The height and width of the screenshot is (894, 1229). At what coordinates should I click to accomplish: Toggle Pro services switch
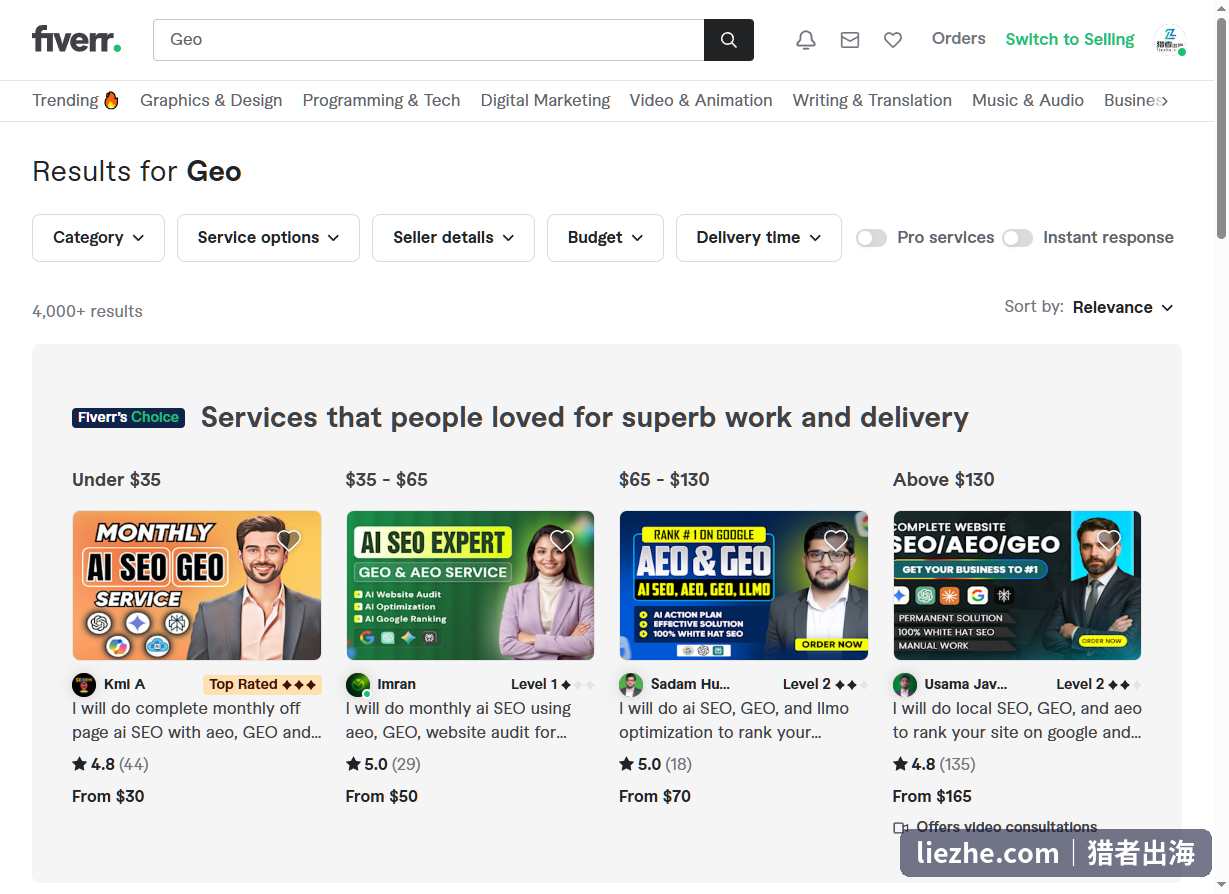(871, 238)
